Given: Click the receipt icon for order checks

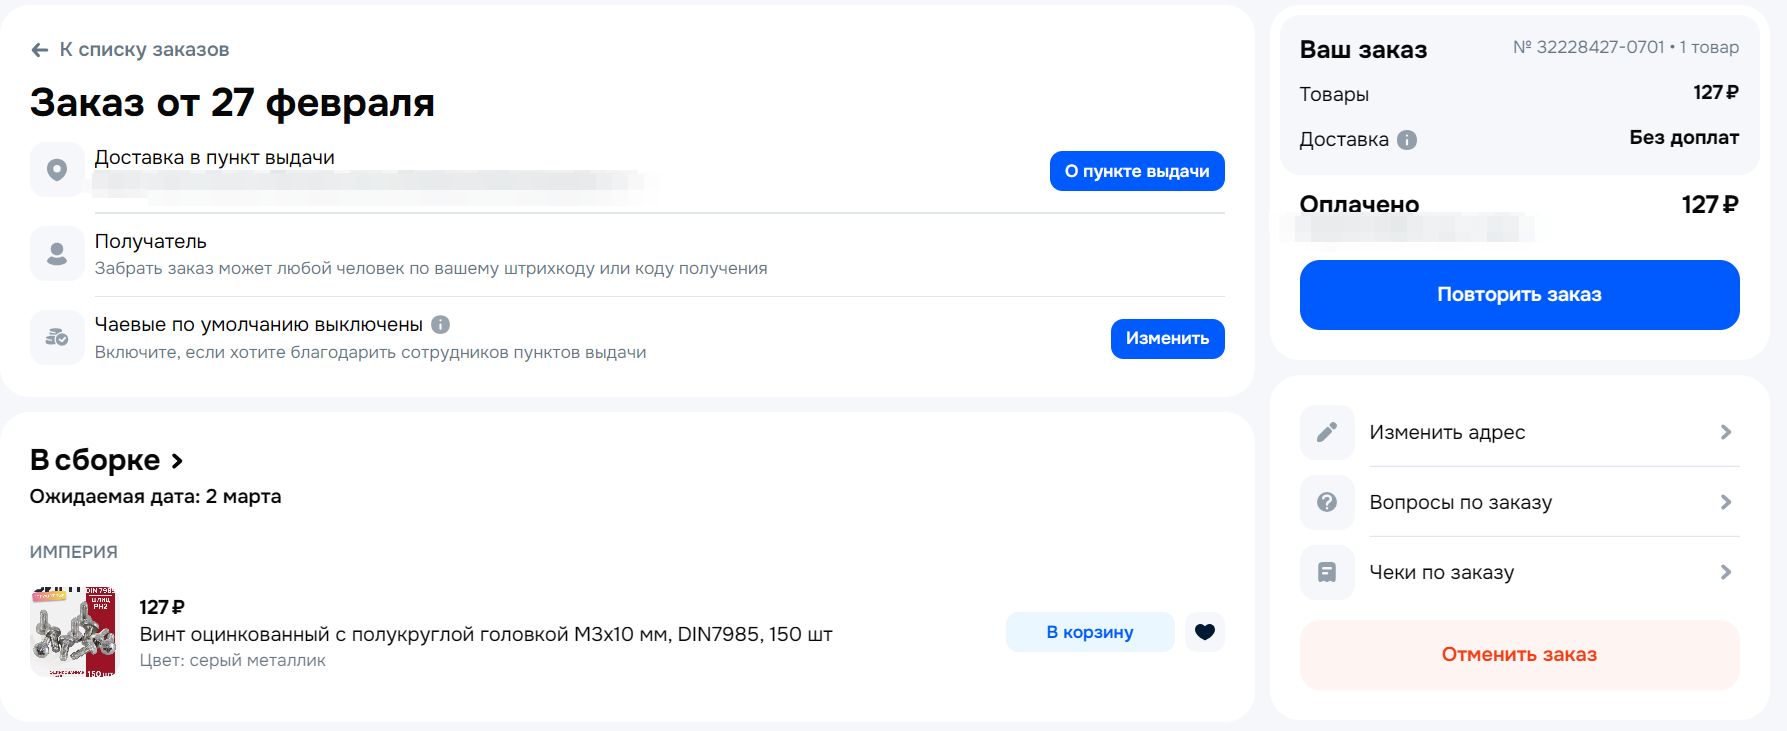Looking at the screenshot, I should (x=1327, y=572).
